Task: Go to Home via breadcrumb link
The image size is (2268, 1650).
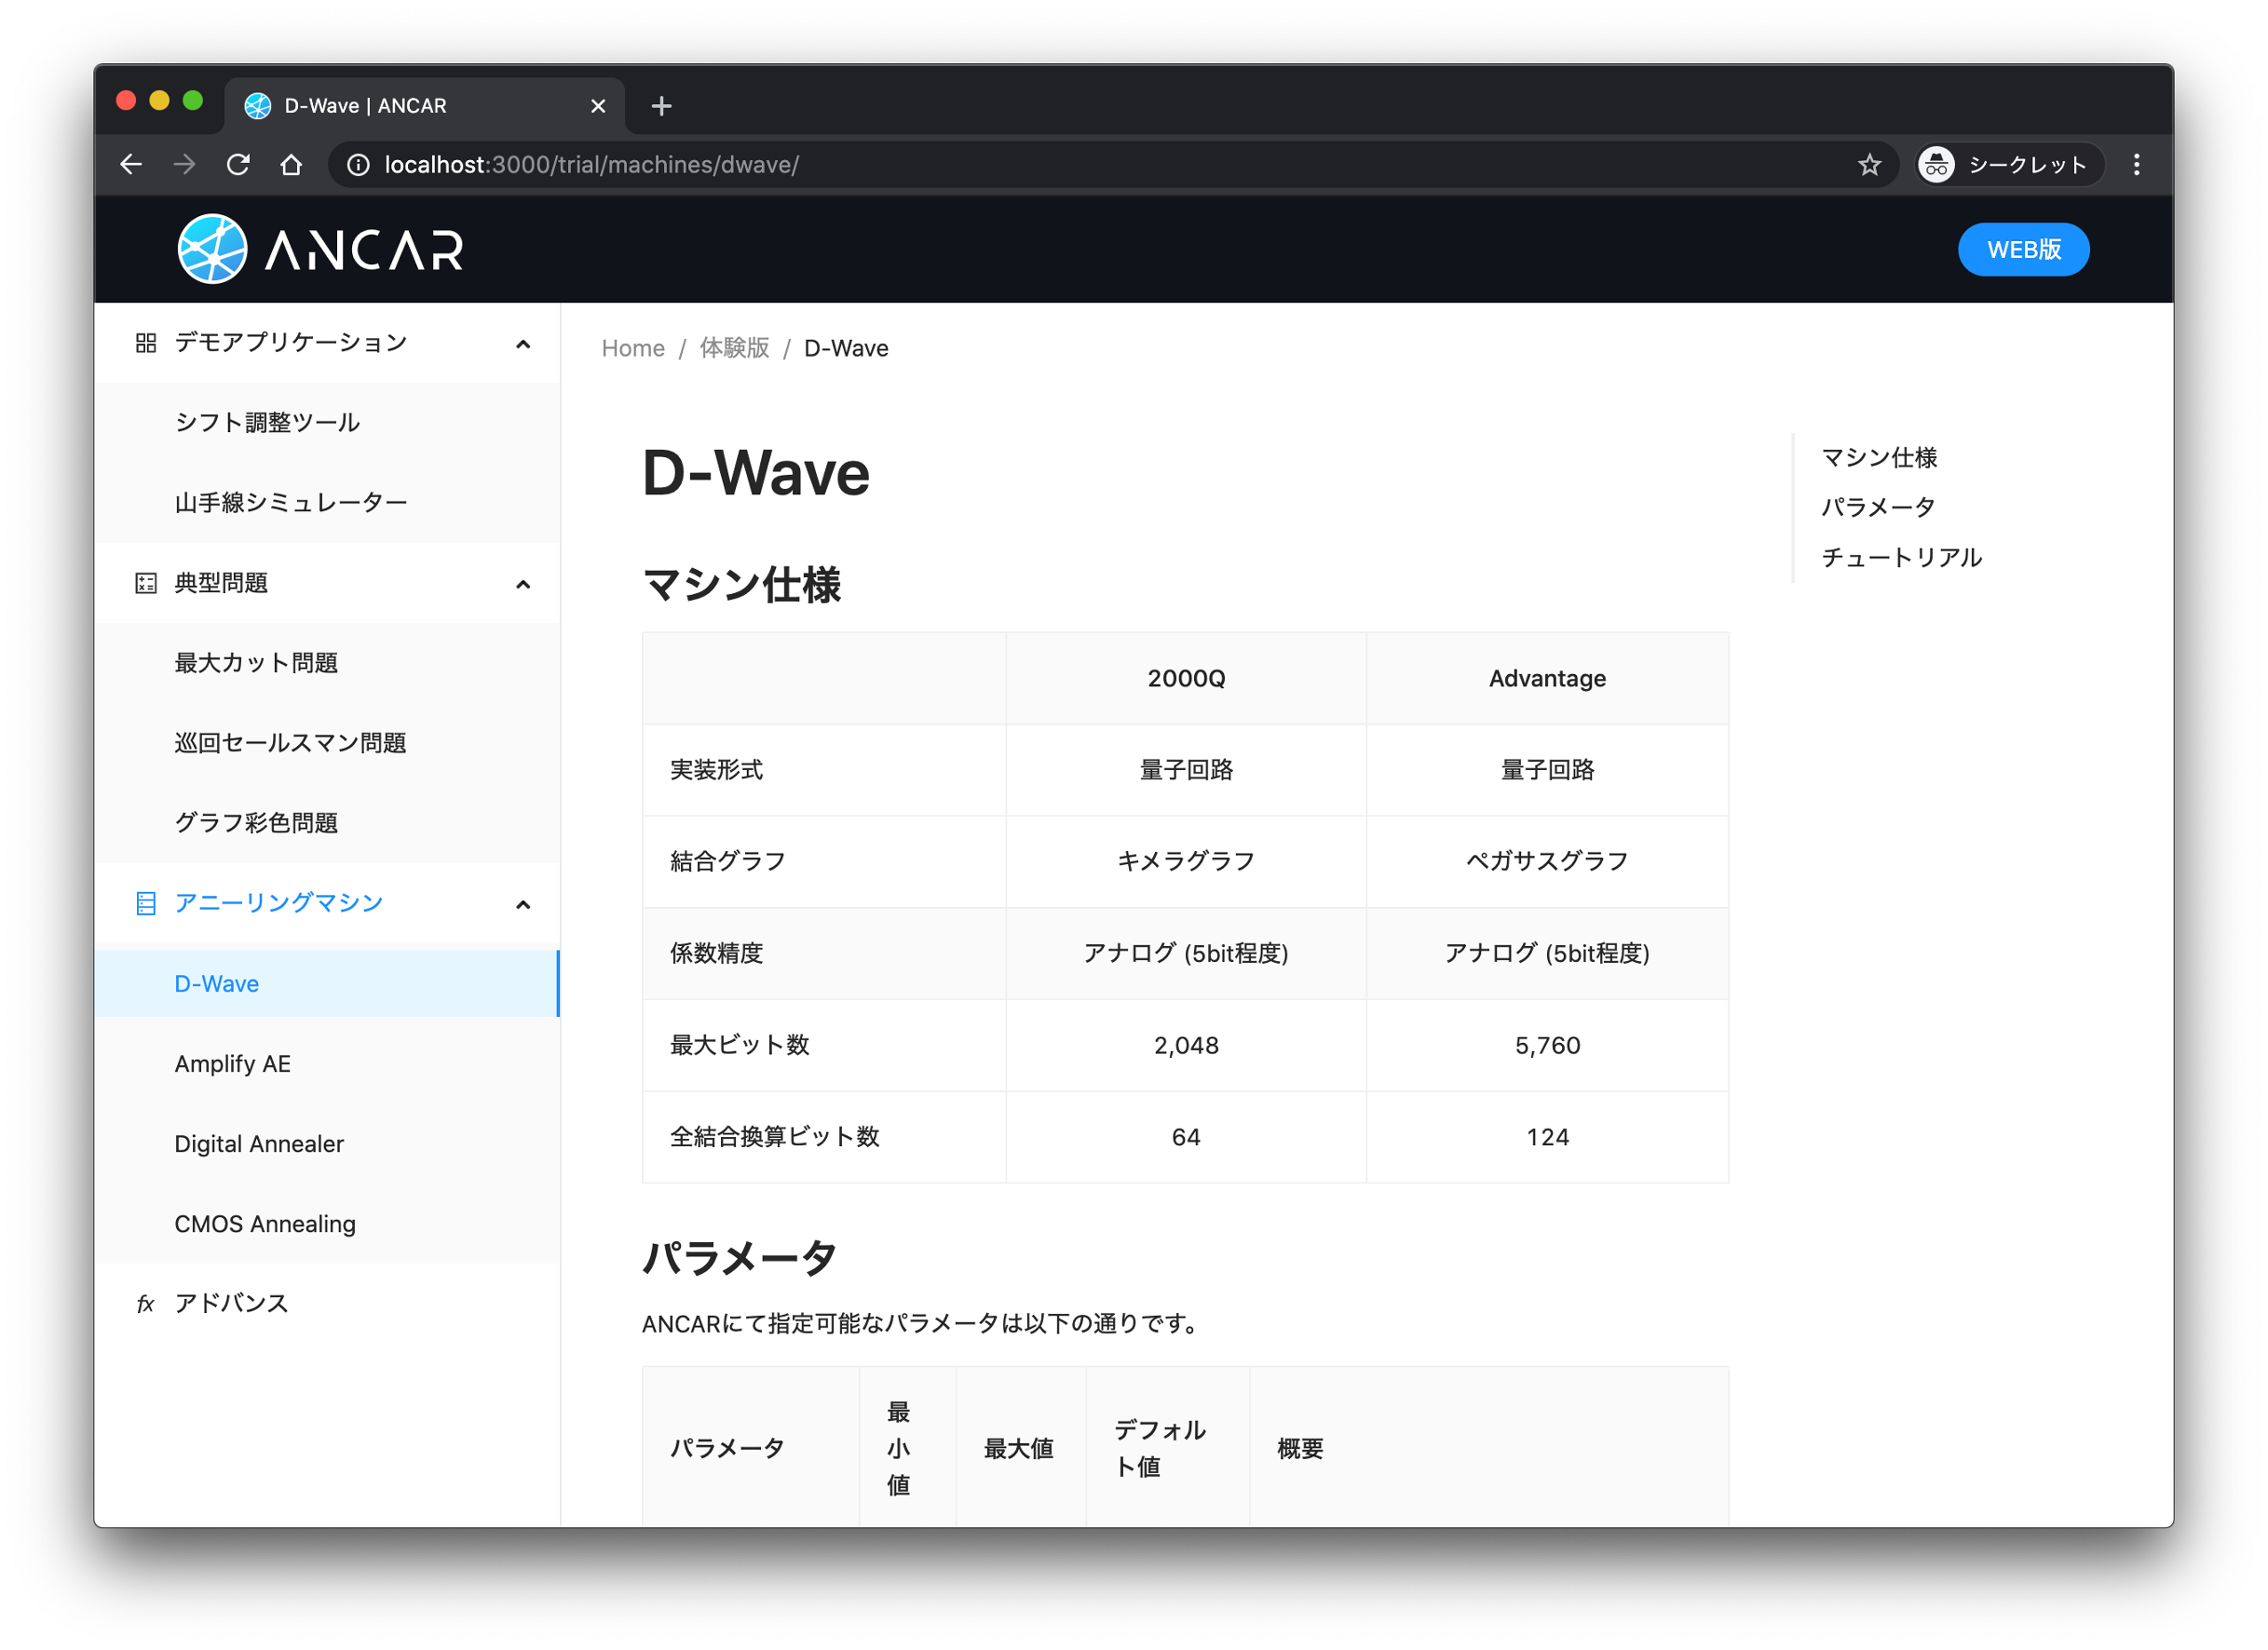Action: click(x=632, y=348)
